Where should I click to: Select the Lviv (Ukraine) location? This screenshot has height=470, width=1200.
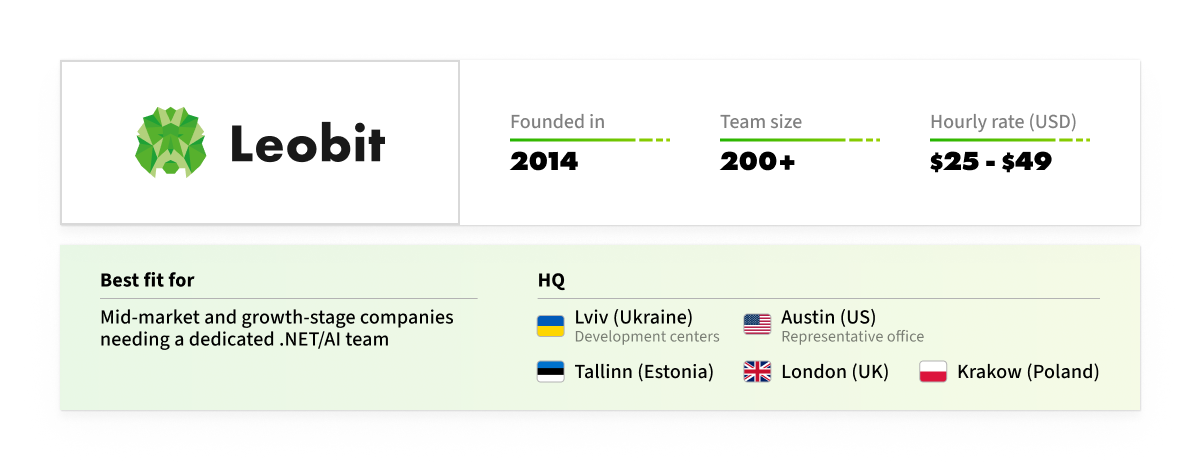coord(633,317)
